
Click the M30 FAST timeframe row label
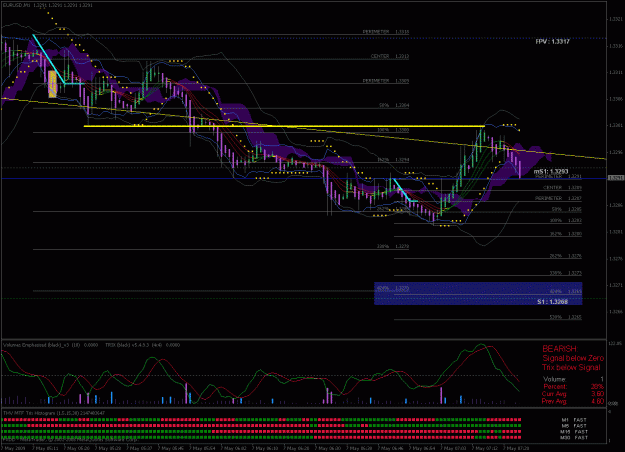pyautogui.click(x=574, y=438)
